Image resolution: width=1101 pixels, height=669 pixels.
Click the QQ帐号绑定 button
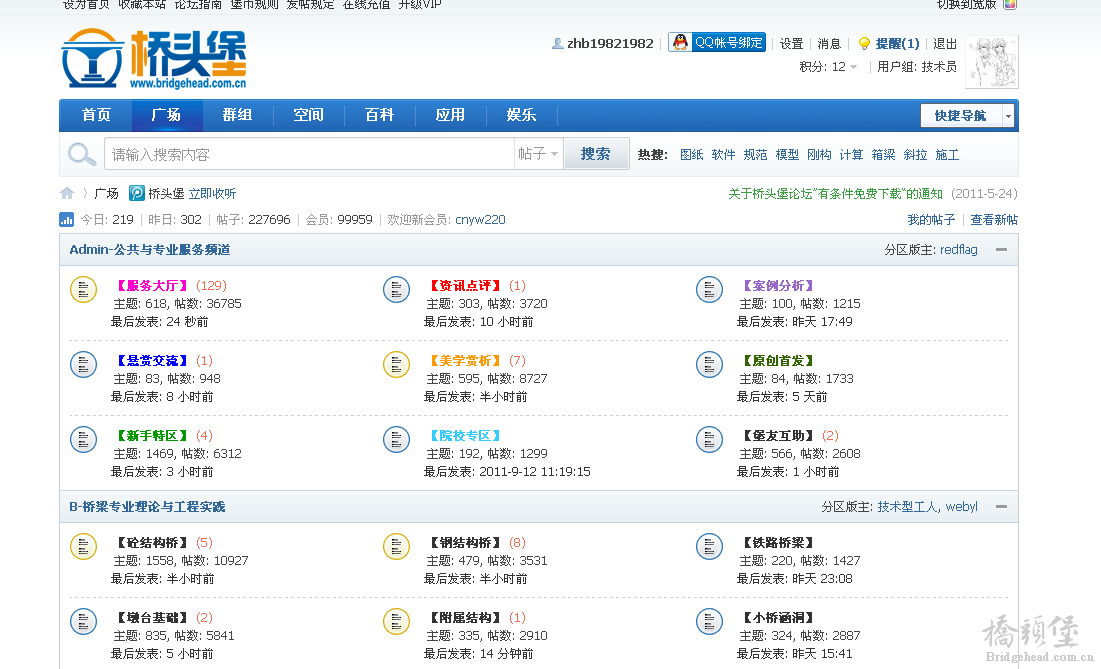click(717, 43)
